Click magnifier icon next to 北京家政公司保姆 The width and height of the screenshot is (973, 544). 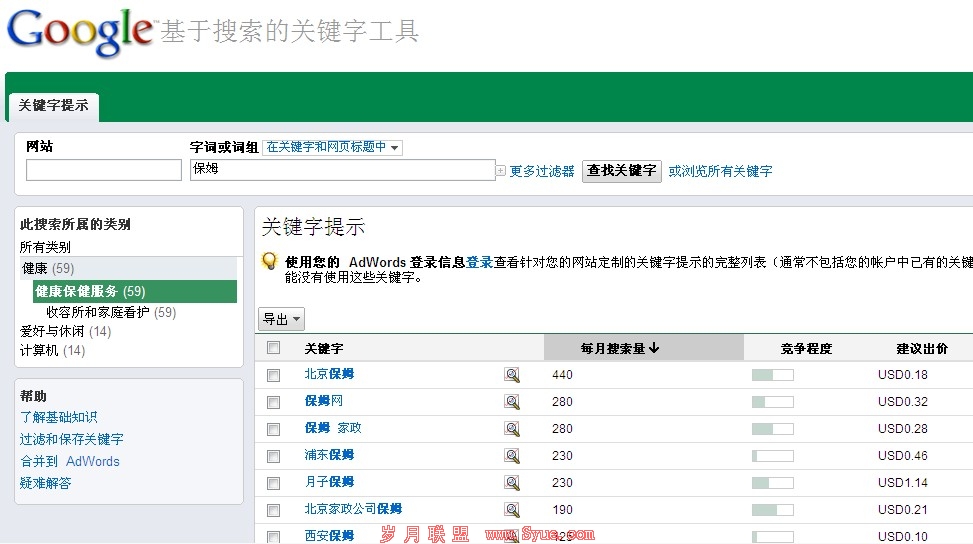pyautogui.click(x=512, y=510)
